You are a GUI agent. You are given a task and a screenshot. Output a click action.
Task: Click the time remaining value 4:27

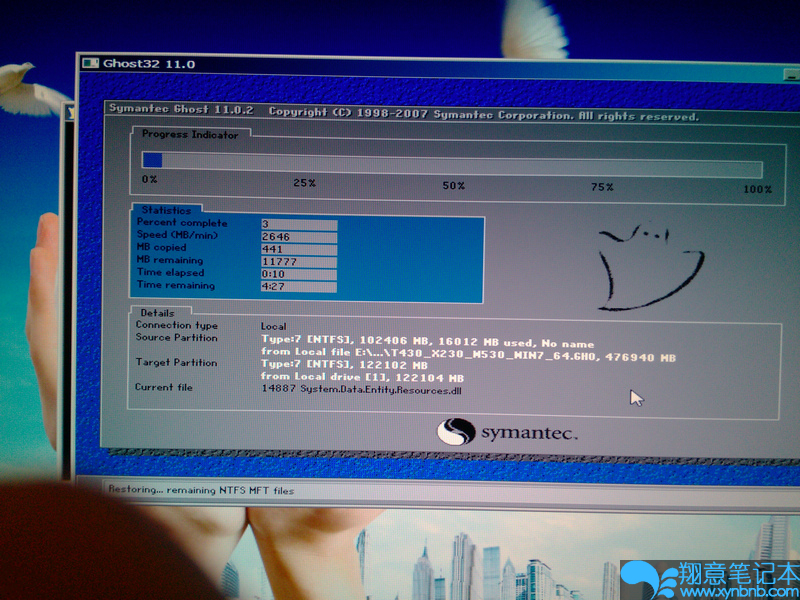tap(299, 286)
